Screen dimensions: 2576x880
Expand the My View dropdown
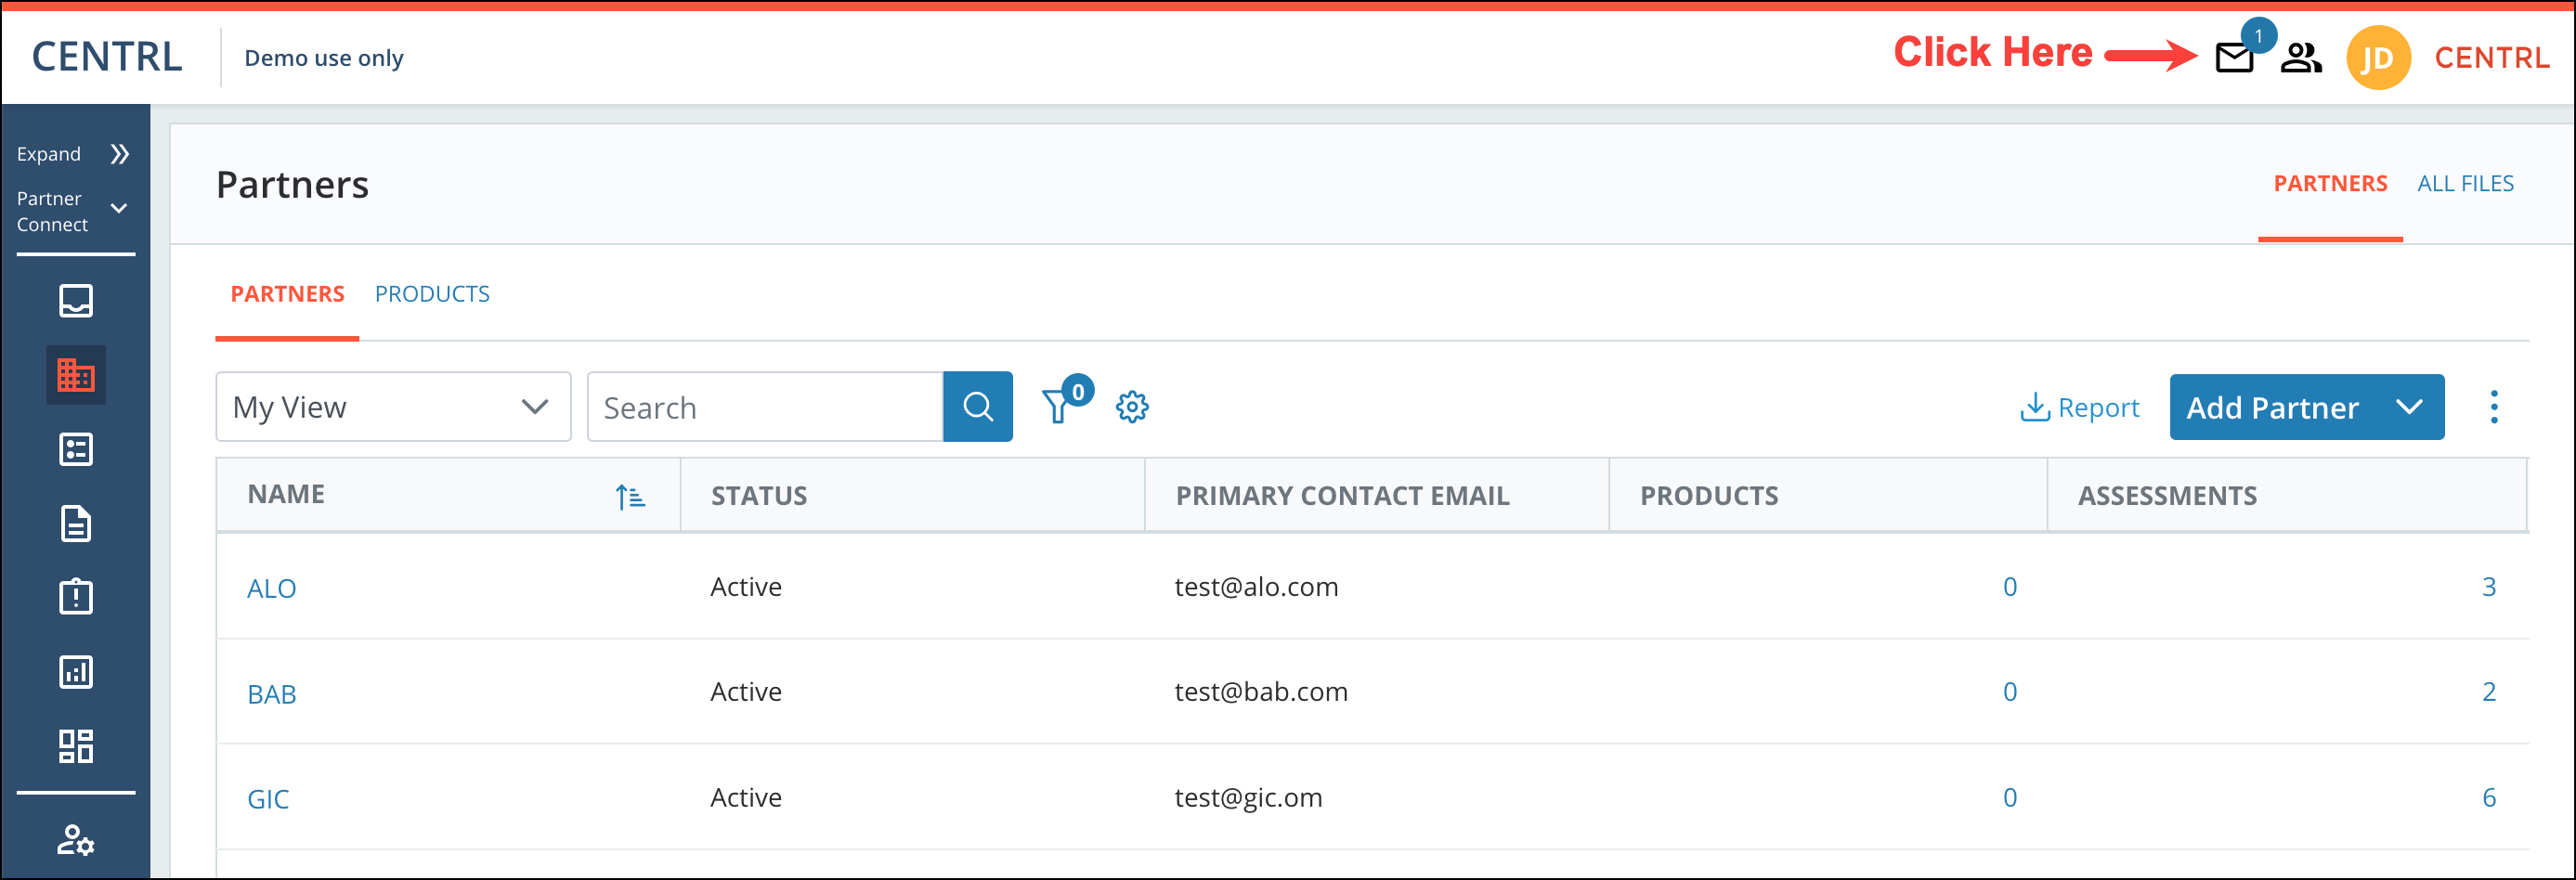click(393, 407)
